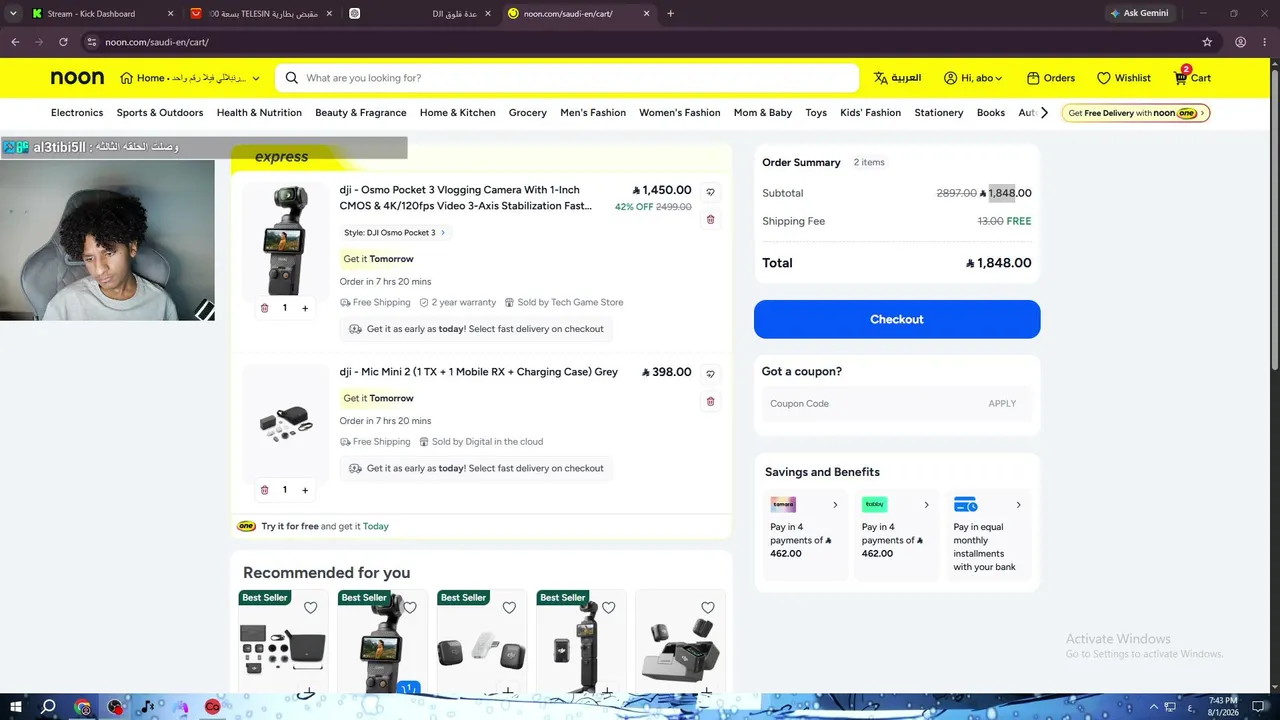
Task: Expand the Tabby pay in 4 option
Action: pyautogui.click(x=897, y=534)
